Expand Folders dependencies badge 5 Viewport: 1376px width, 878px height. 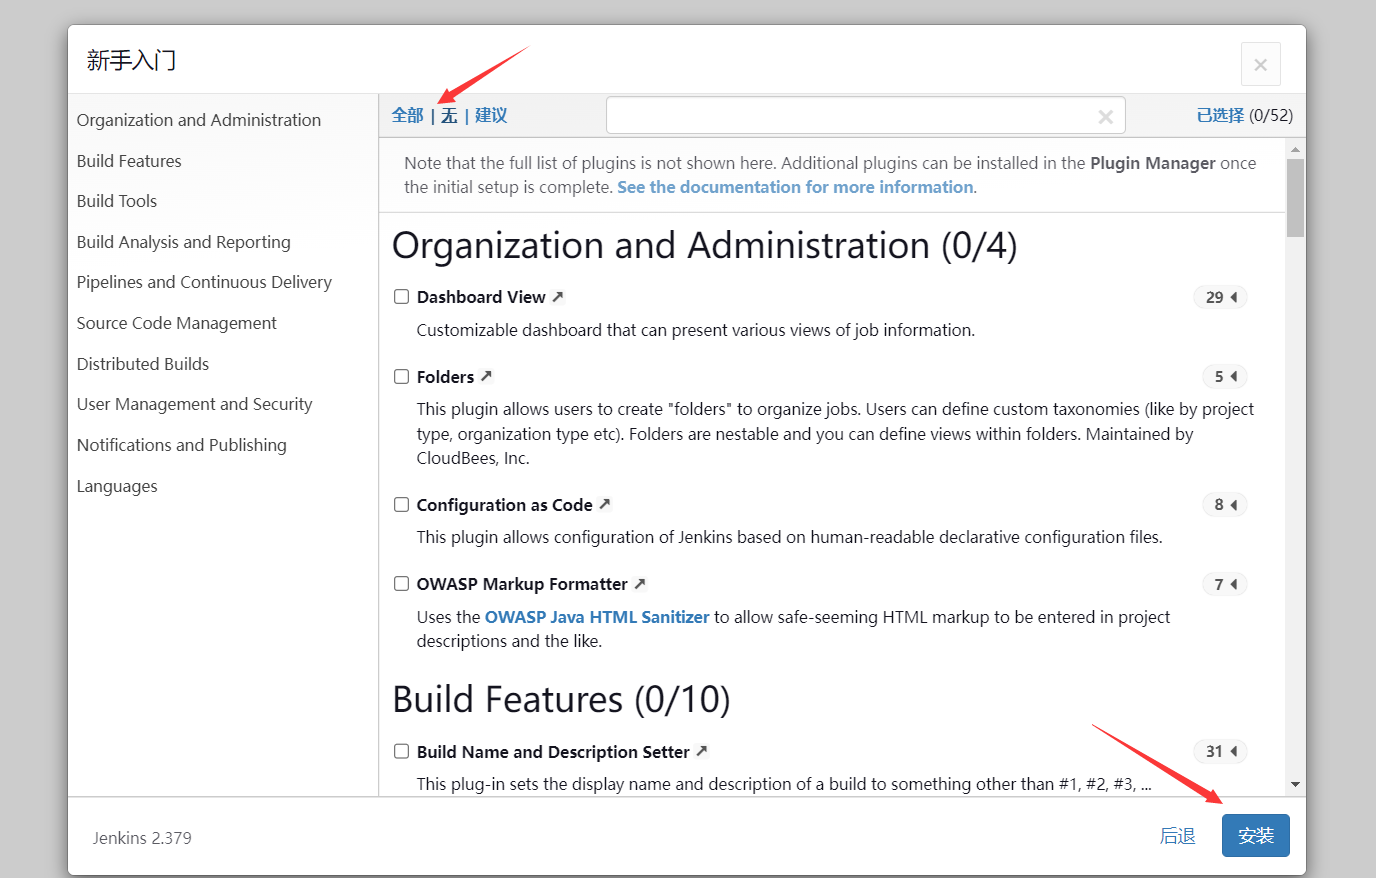1225,376
